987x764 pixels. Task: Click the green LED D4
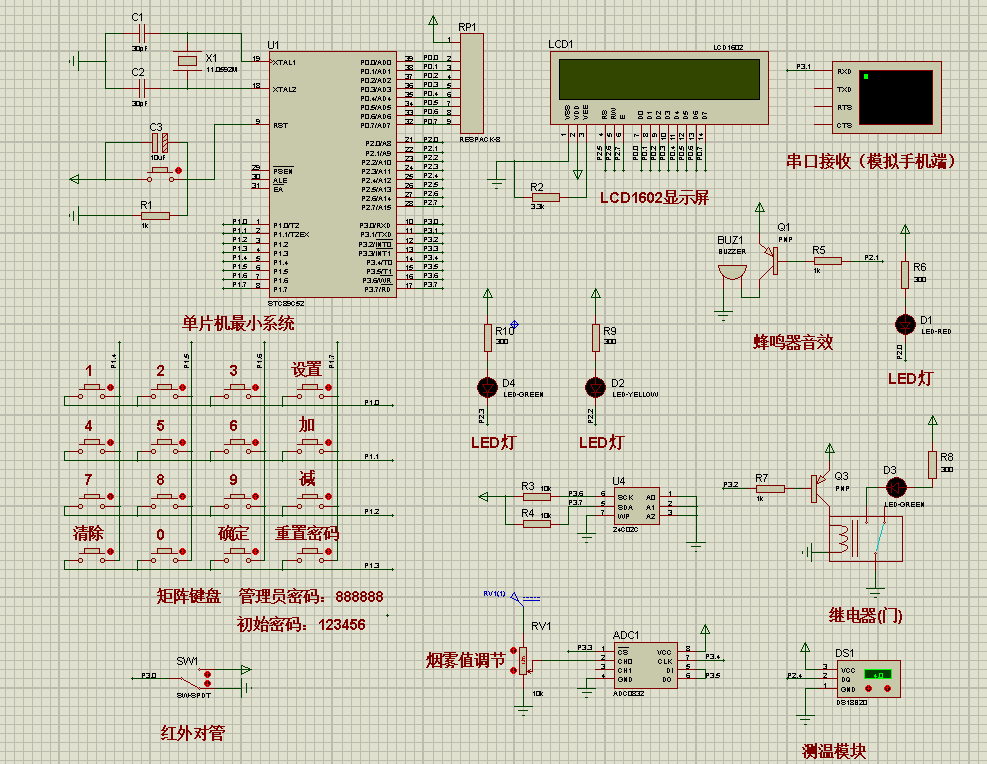[x=487, y=387]
